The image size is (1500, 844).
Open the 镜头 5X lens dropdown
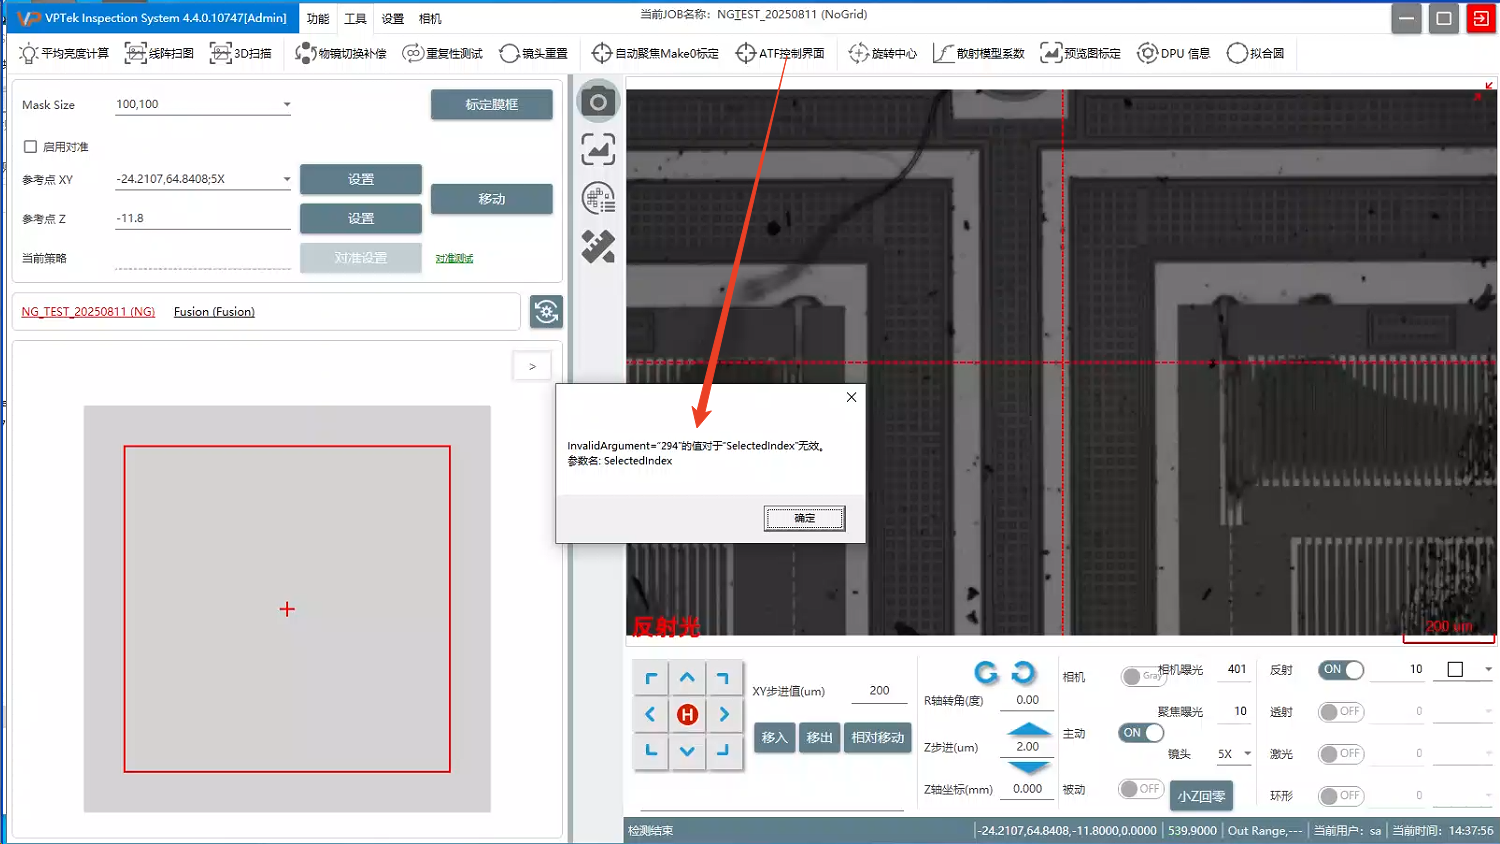tap(1247, 754)
